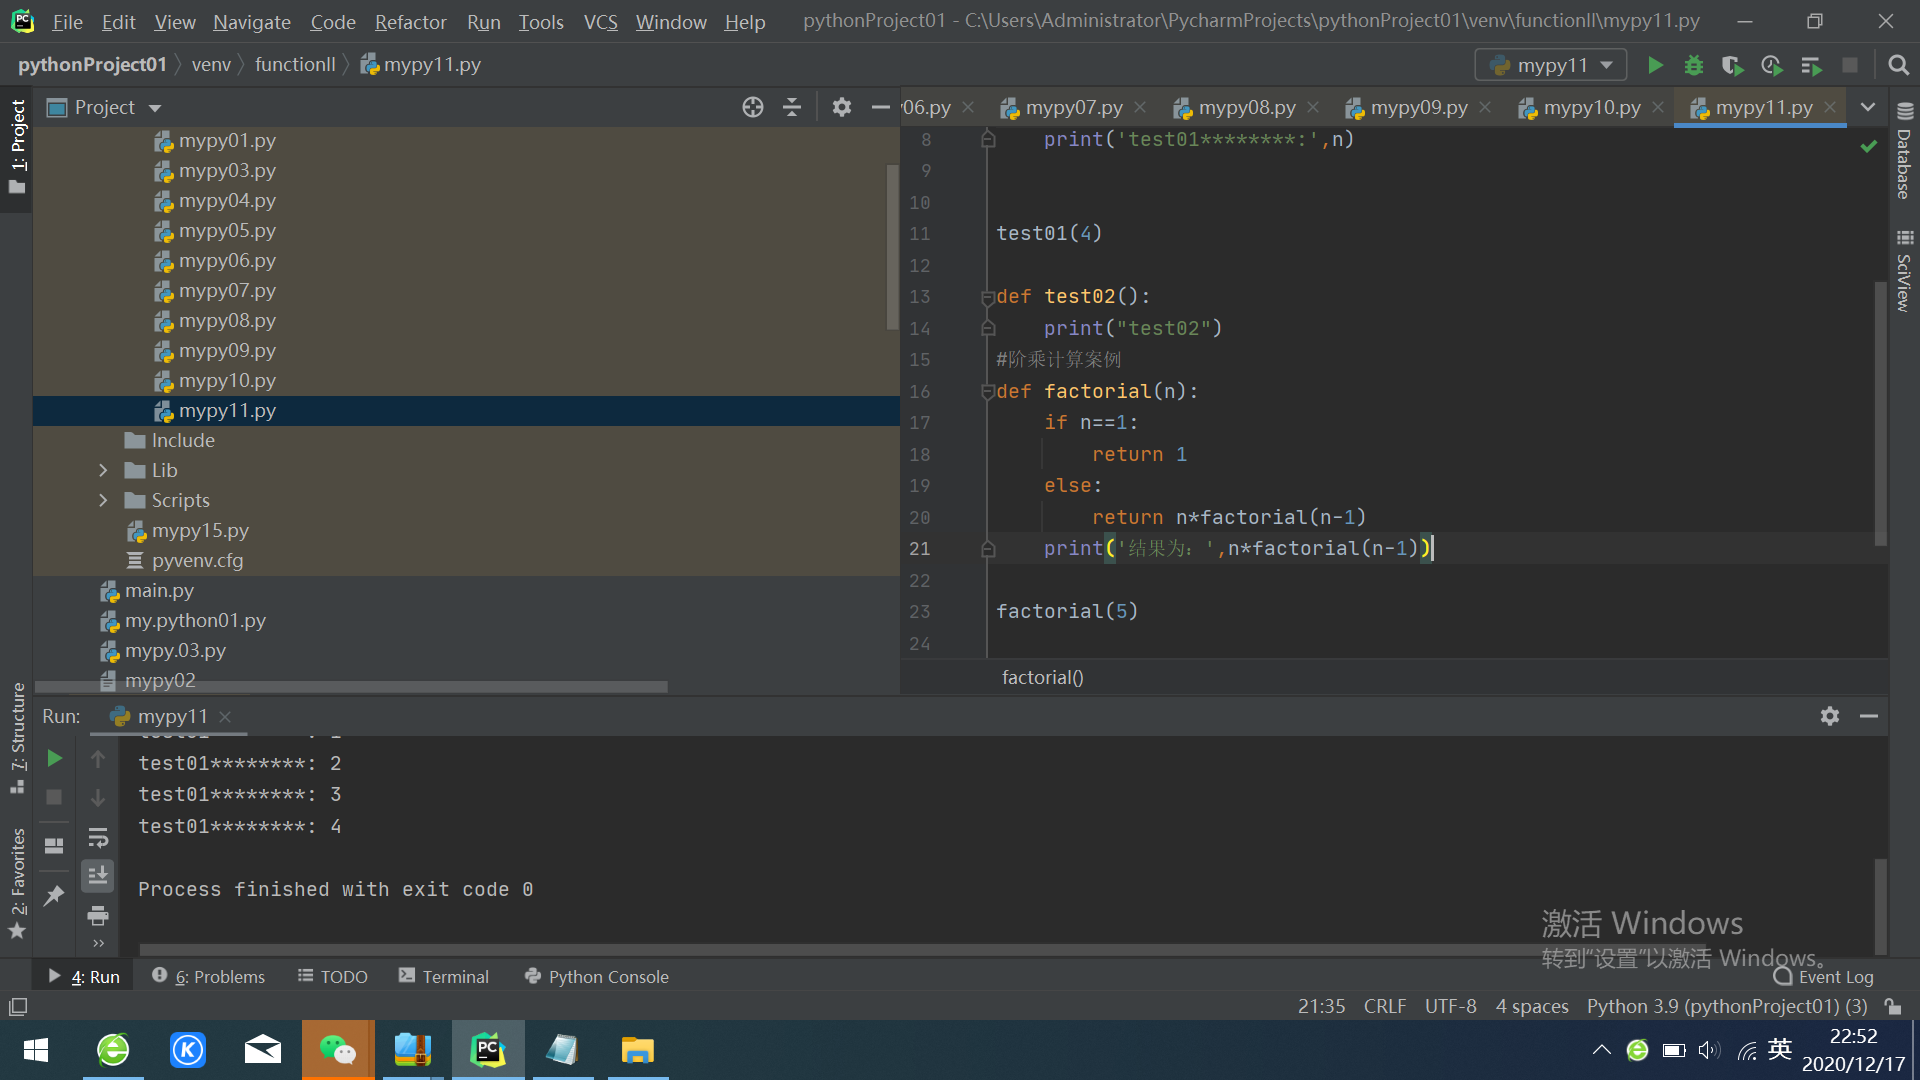This screenshot has width=1920, height=1080.
Task: Open the Favorites side tool window
Action: 17,883
